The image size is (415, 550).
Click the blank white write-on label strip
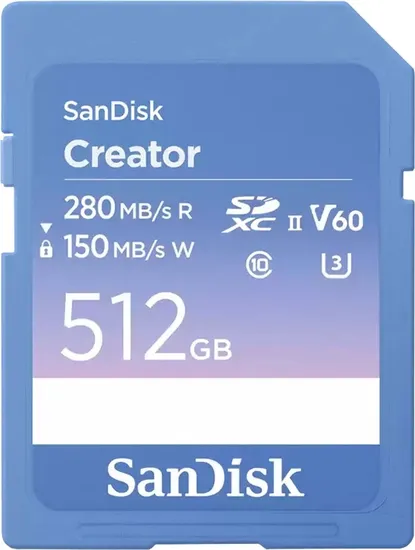(206, 411)
